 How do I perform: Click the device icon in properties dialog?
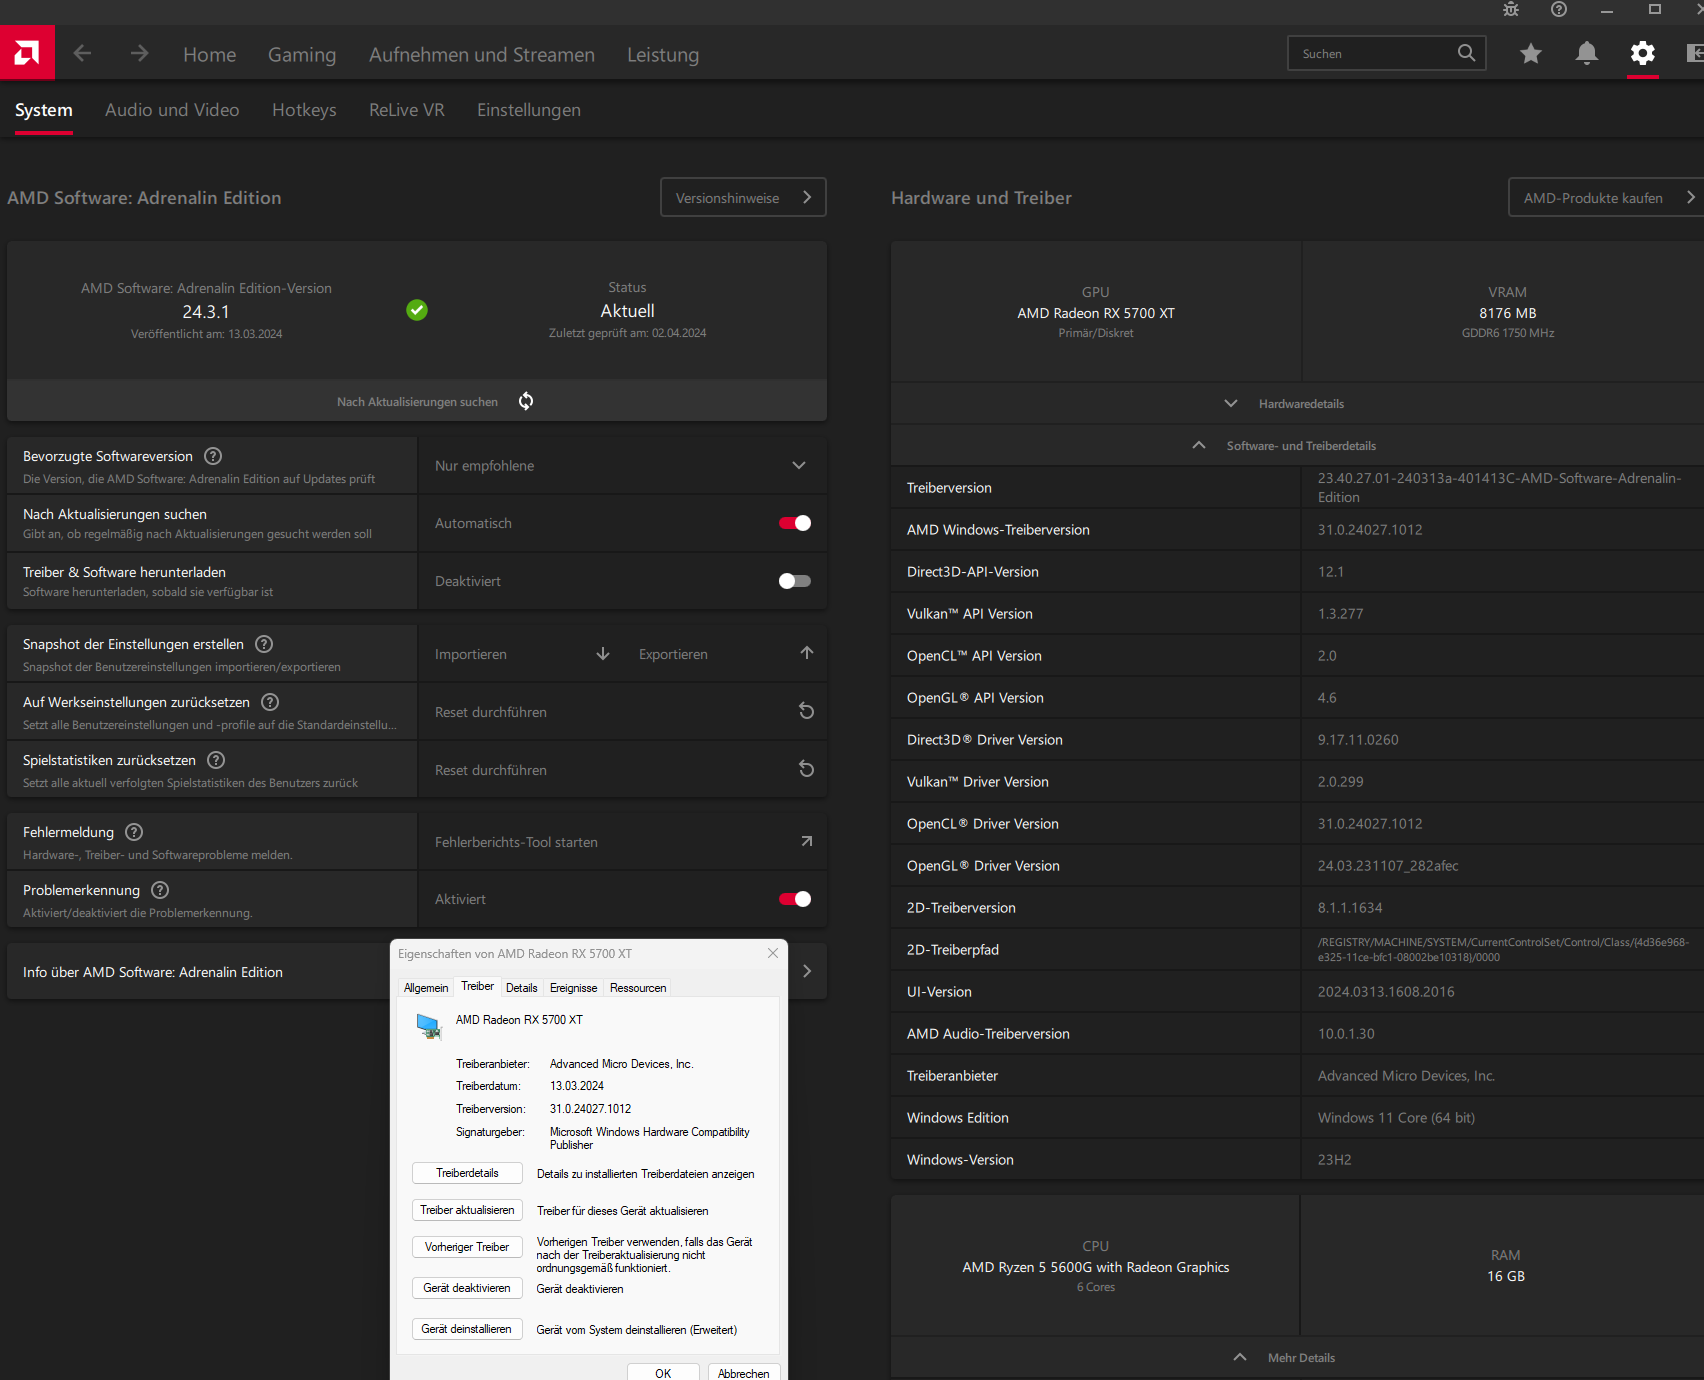pos(429,1026)
